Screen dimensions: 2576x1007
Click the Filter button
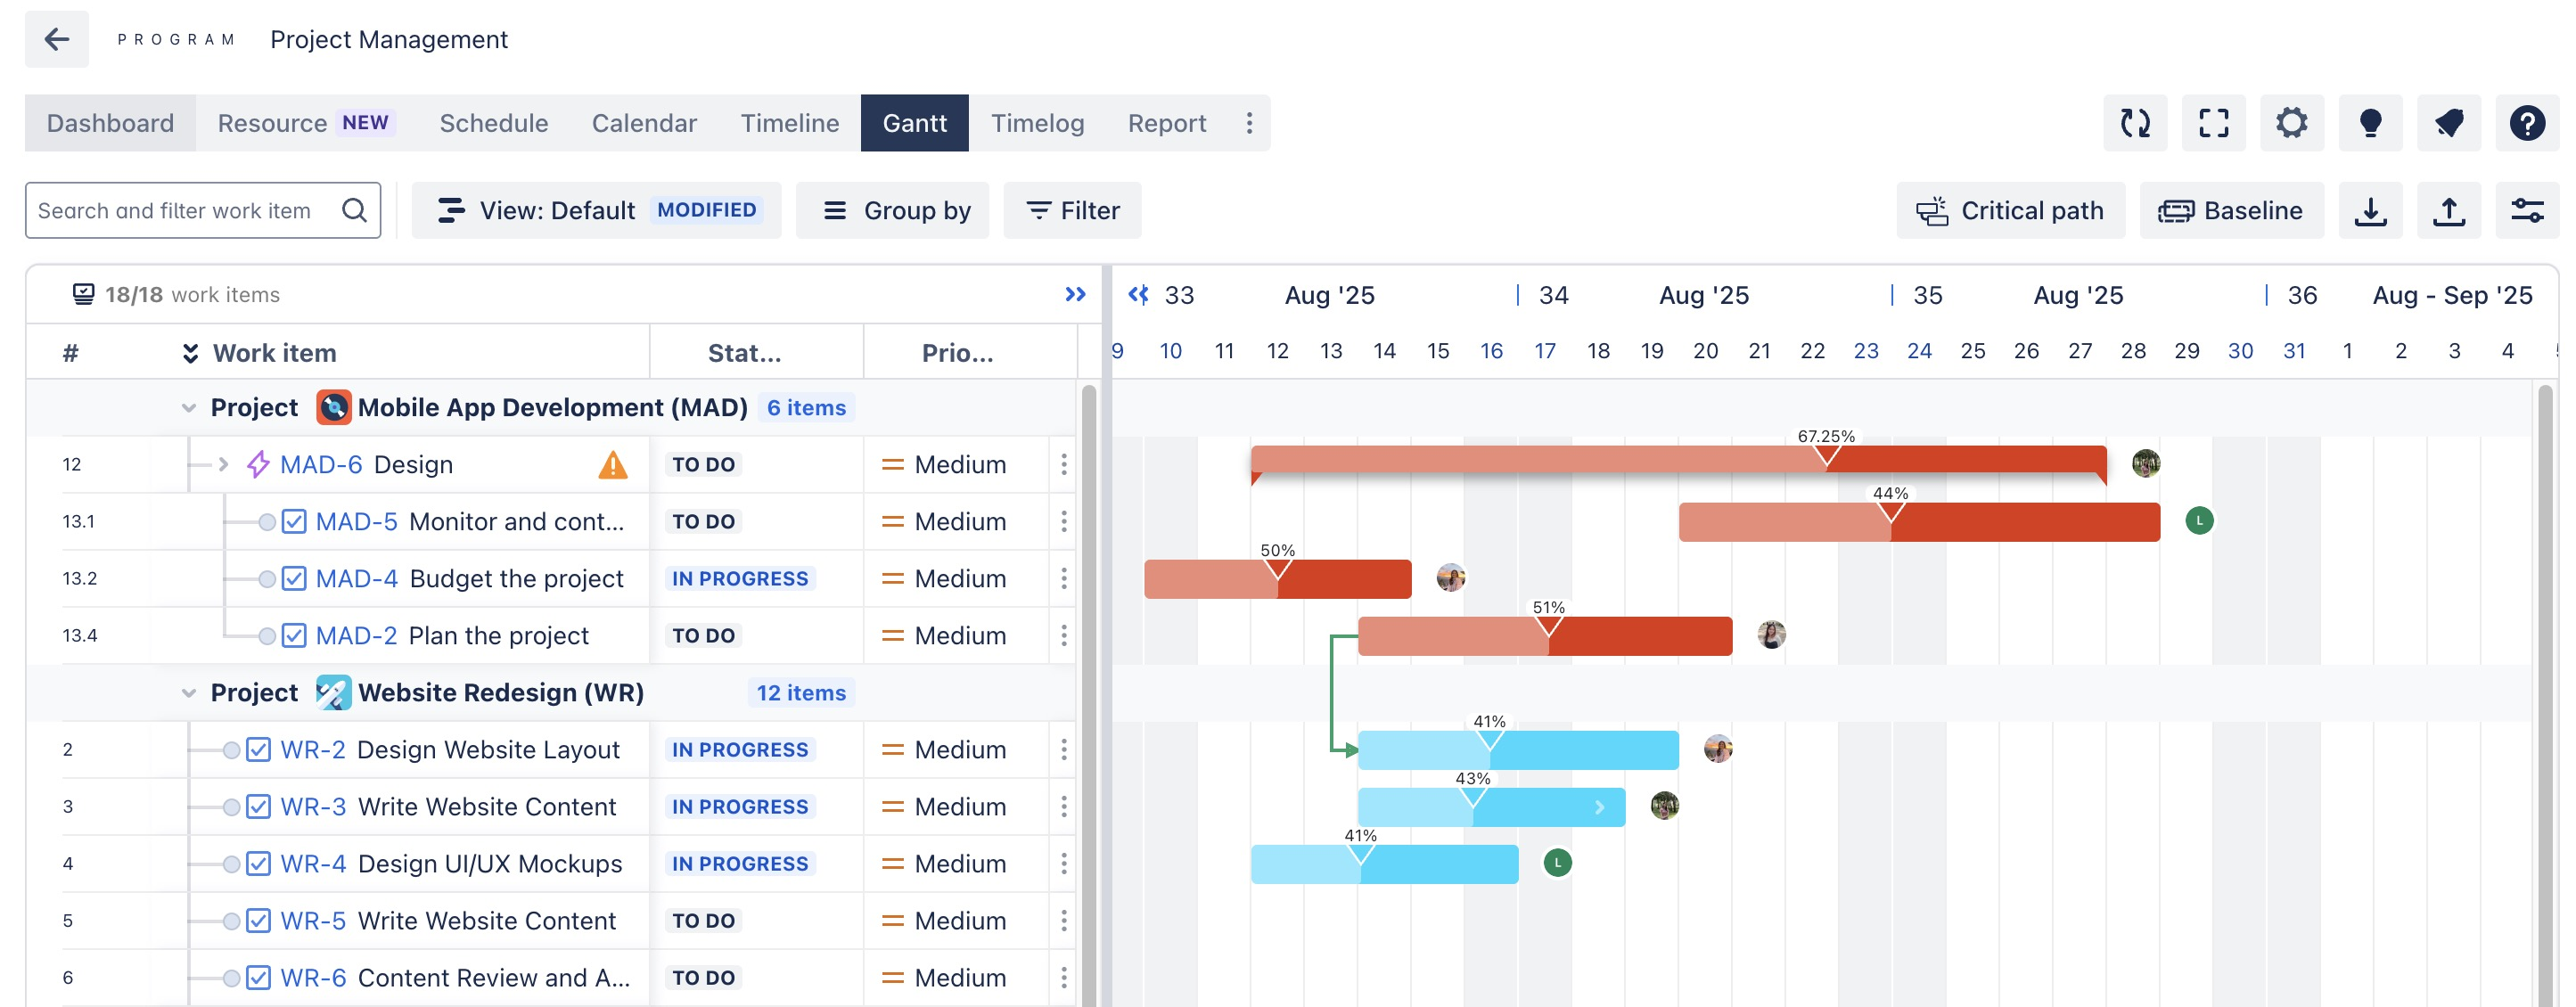click(1072, 211)
